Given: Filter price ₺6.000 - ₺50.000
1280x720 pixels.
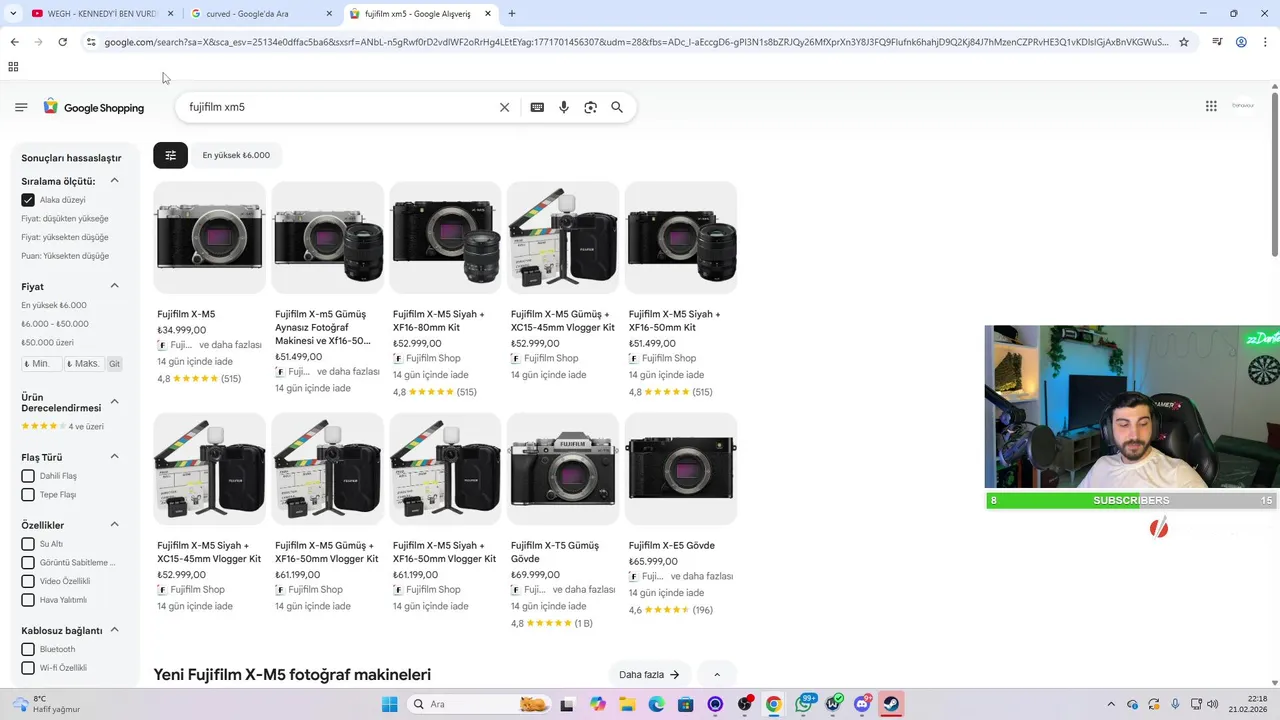Looking at the screenshot, I should tap(55, 324).
